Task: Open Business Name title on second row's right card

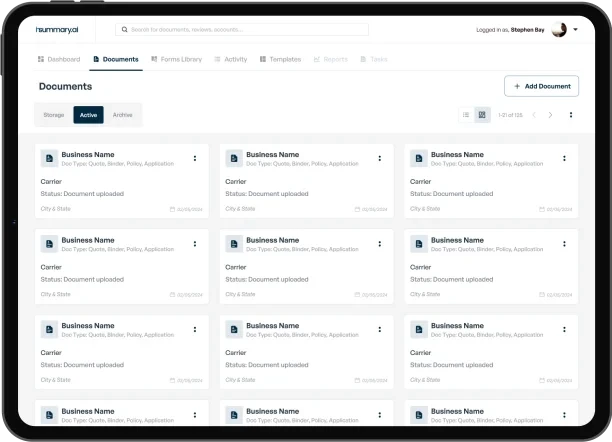Action: (x=457, y=240)
